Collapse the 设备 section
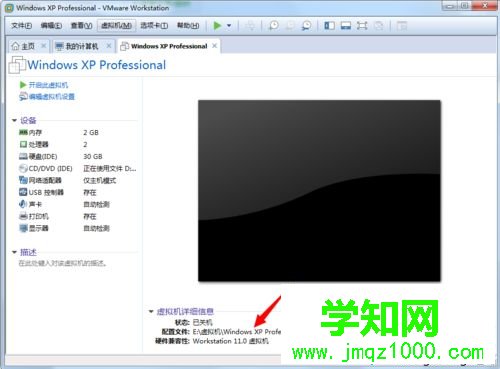Image resolution: width=500 pixels, height=369 pixels. point(14,120)
